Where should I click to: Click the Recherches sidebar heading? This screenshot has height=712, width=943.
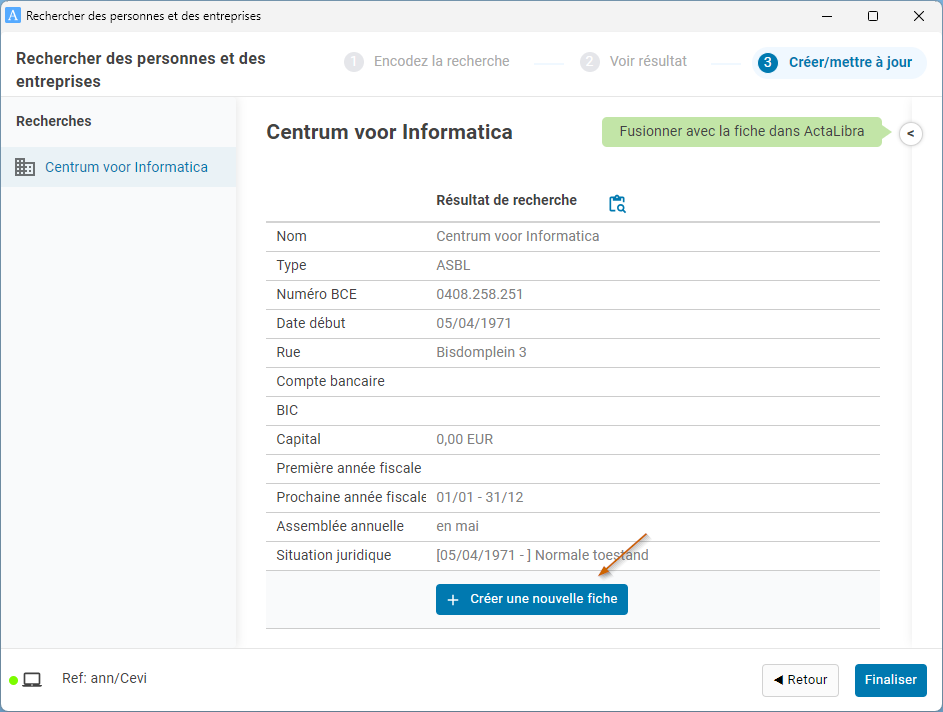coord(54,121)
